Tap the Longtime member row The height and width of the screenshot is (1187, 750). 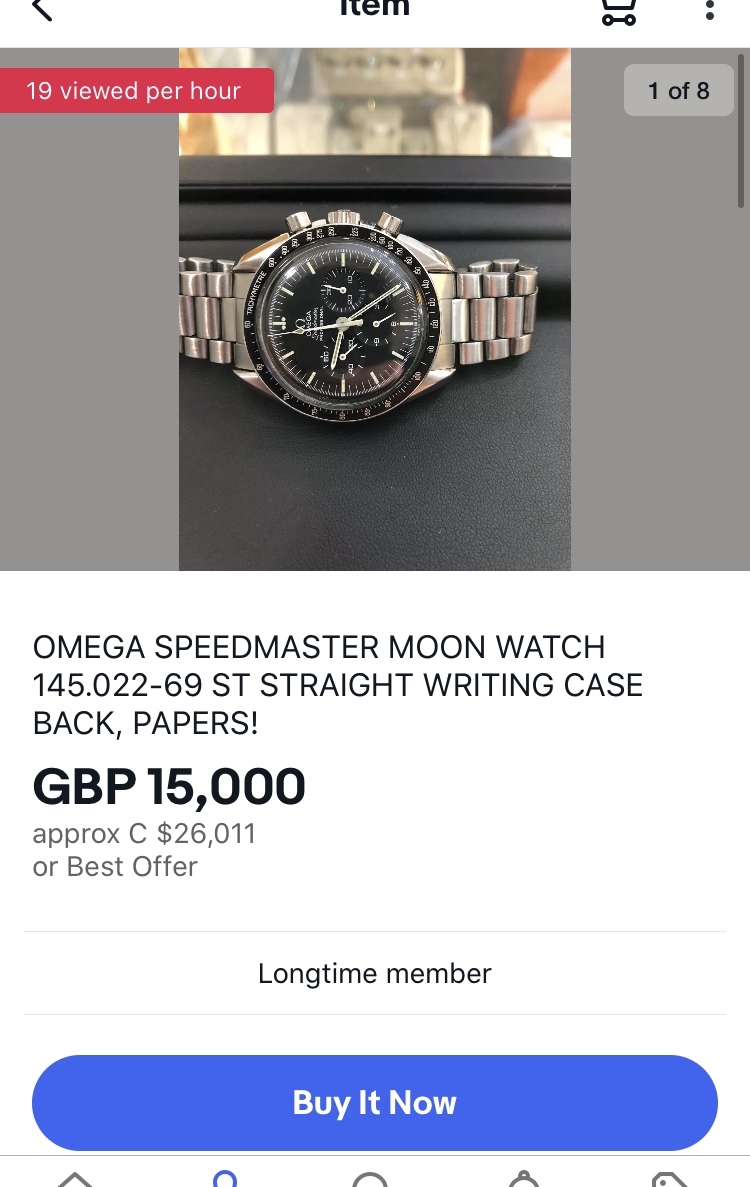click(375, 973)
